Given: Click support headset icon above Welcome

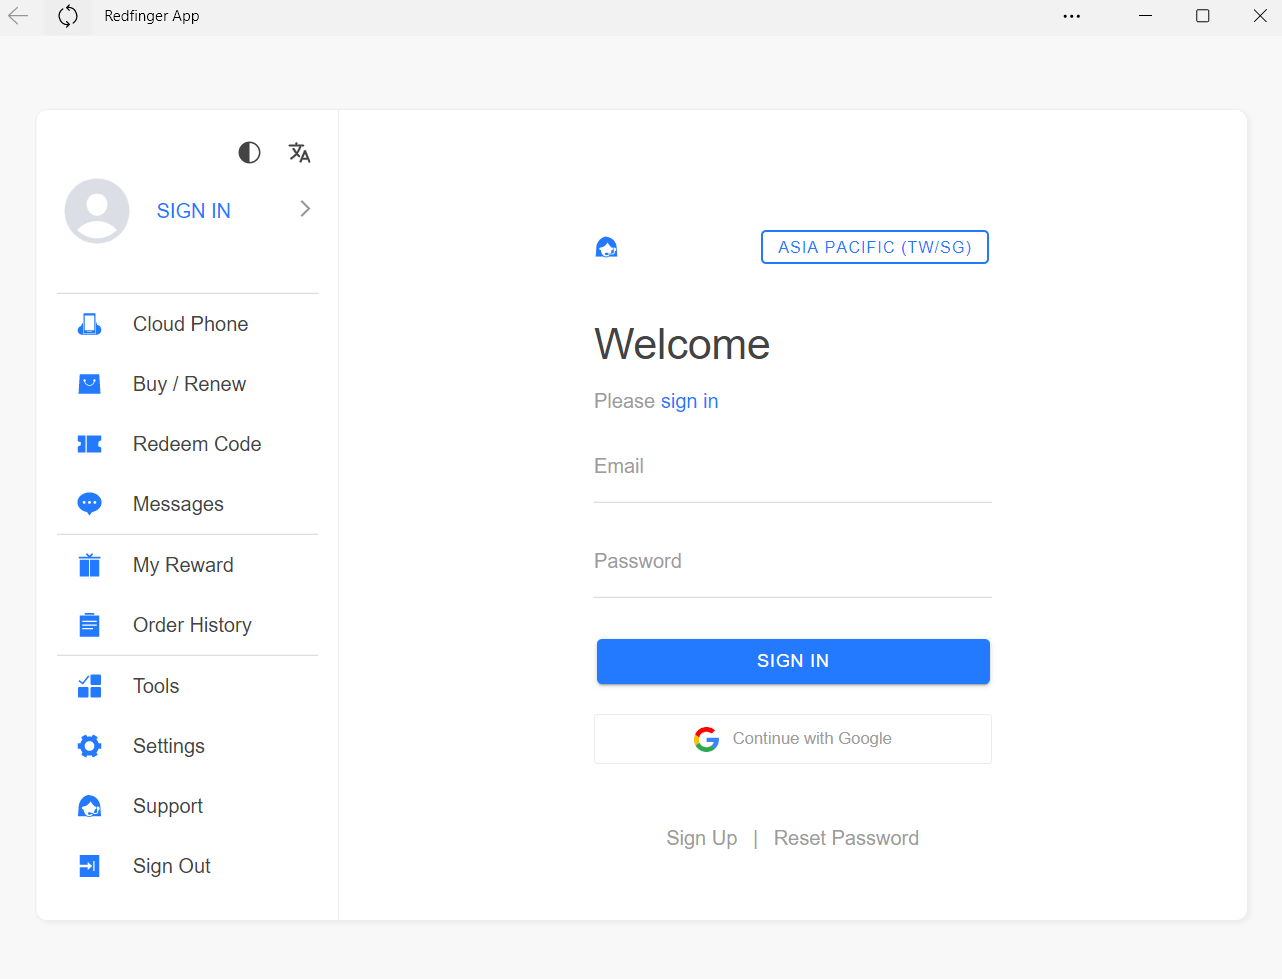Looking at the screenshot, I should pyautogui.click(x=606, y=247).
